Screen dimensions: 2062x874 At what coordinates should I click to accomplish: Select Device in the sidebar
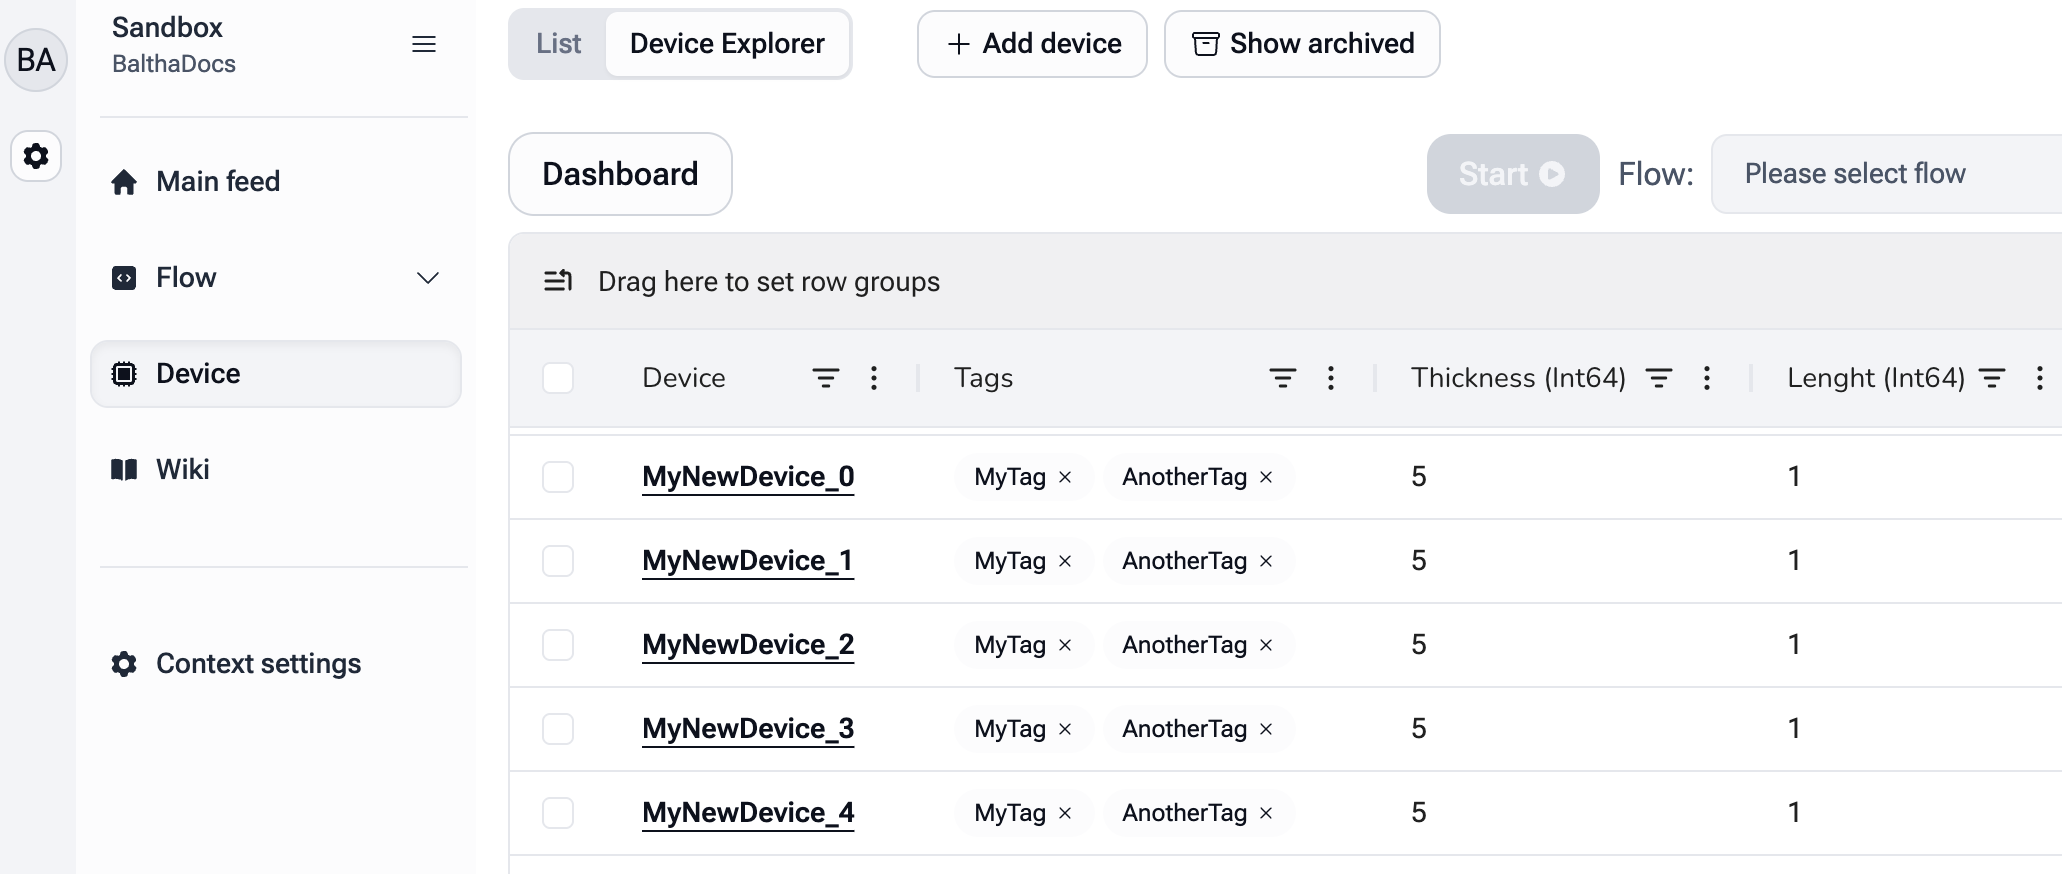[x=276, y=374]
